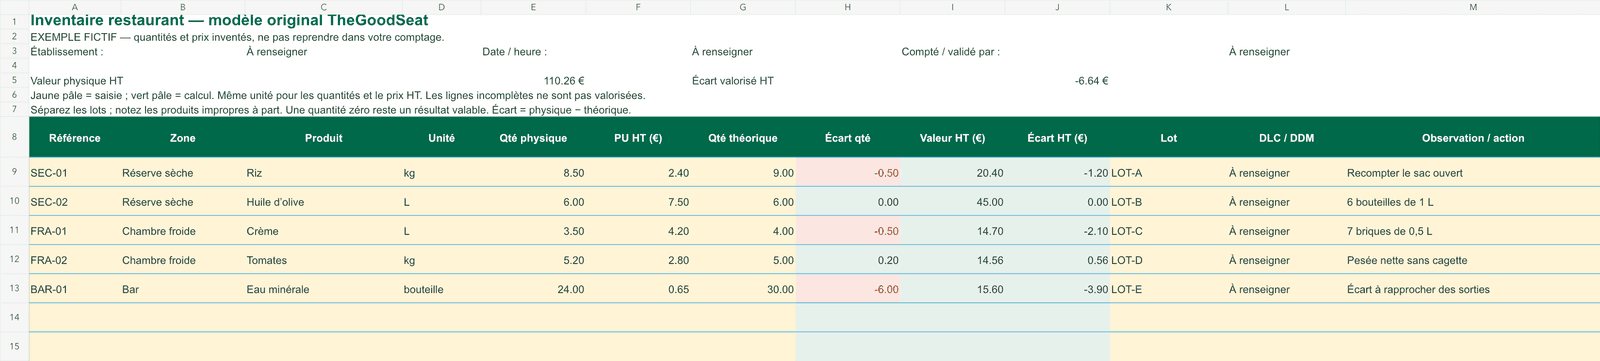Click the 'EXEMPLE FICTIF' notice line

(237, 37)
